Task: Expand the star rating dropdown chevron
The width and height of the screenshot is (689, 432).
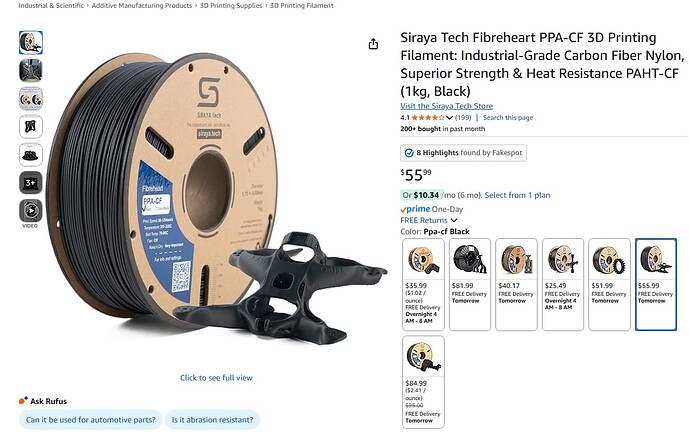Action: [x=449, y=118]
